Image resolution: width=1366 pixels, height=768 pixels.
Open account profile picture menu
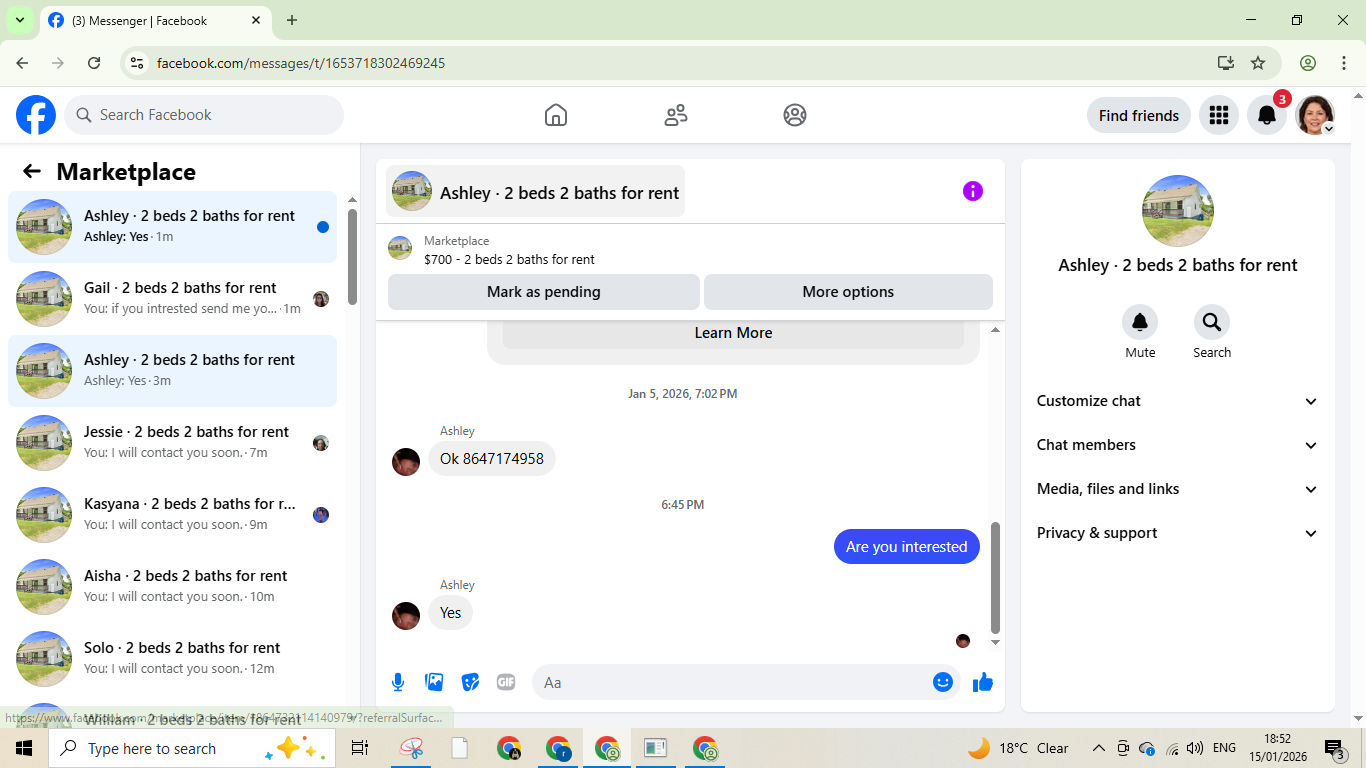click(x=1315, y=115)
